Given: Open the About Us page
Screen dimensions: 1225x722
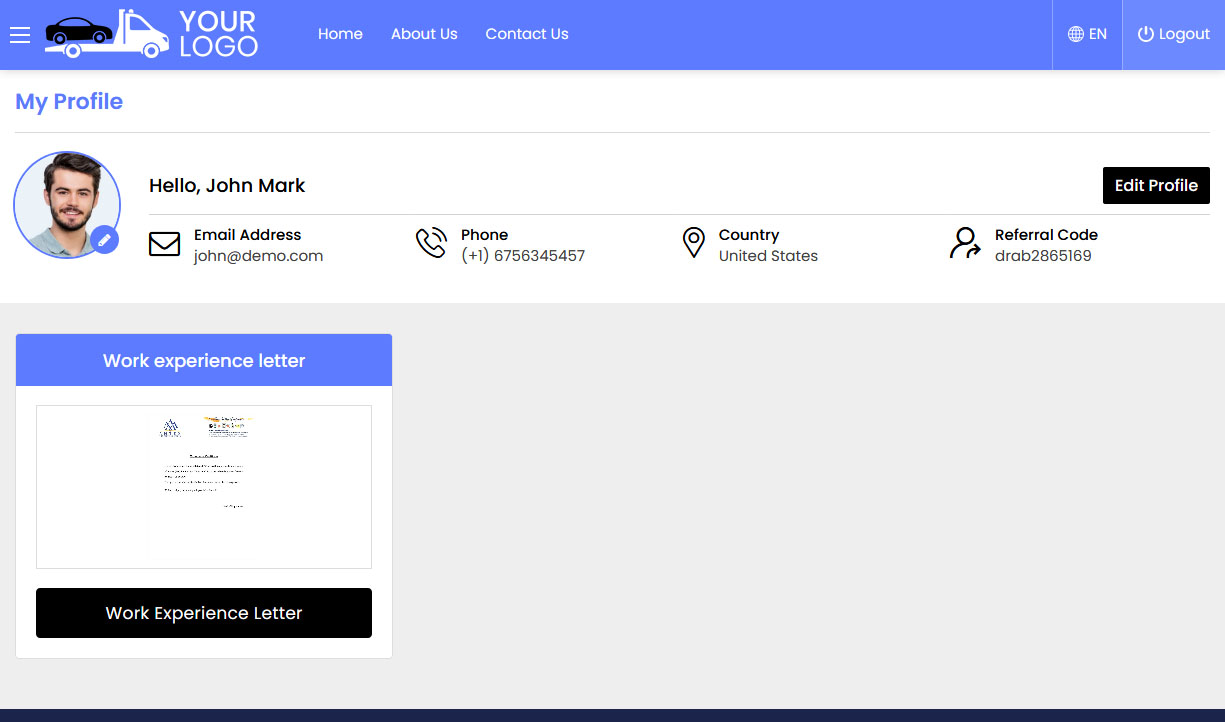Looking at the screenshot, I should 424,34.
